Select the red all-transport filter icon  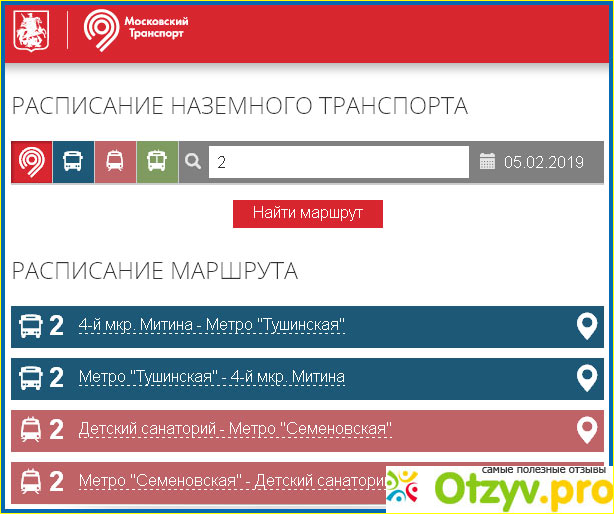[x=32, y=161]
